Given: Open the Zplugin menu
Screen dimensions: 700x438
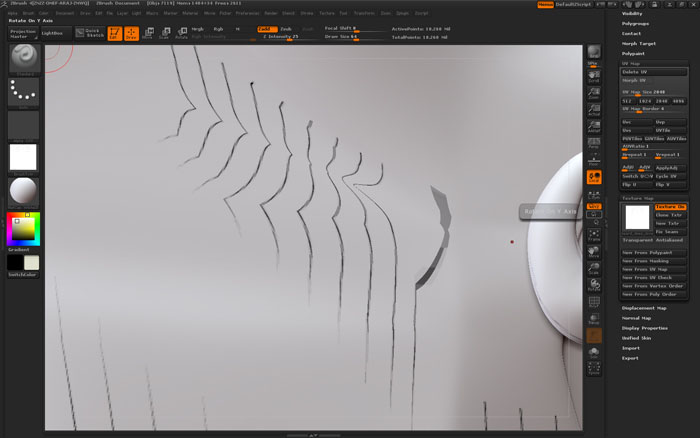Looking at the screenshot, I should (402, 13).
